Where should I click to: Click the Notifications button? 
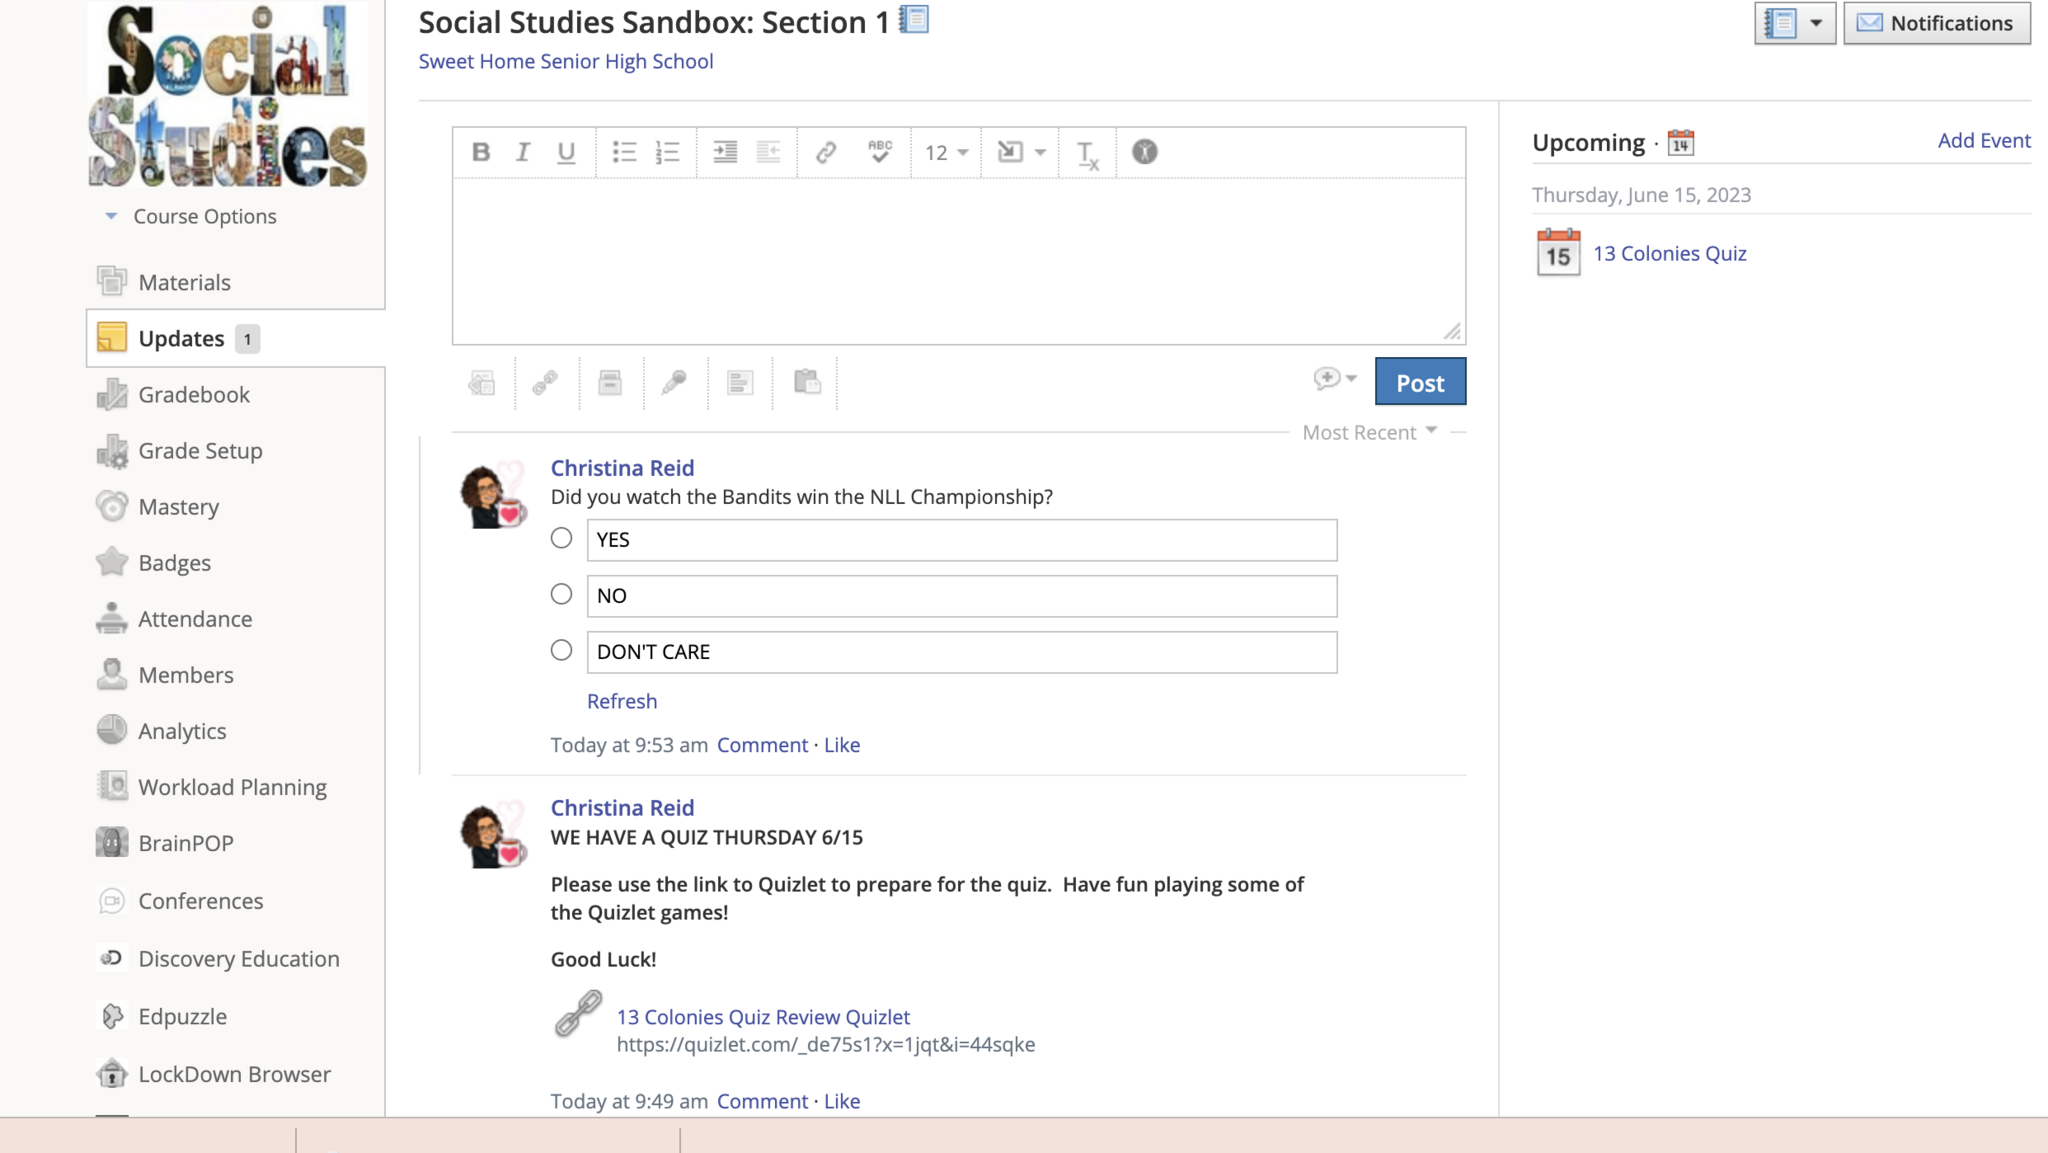coord(1936,23)
